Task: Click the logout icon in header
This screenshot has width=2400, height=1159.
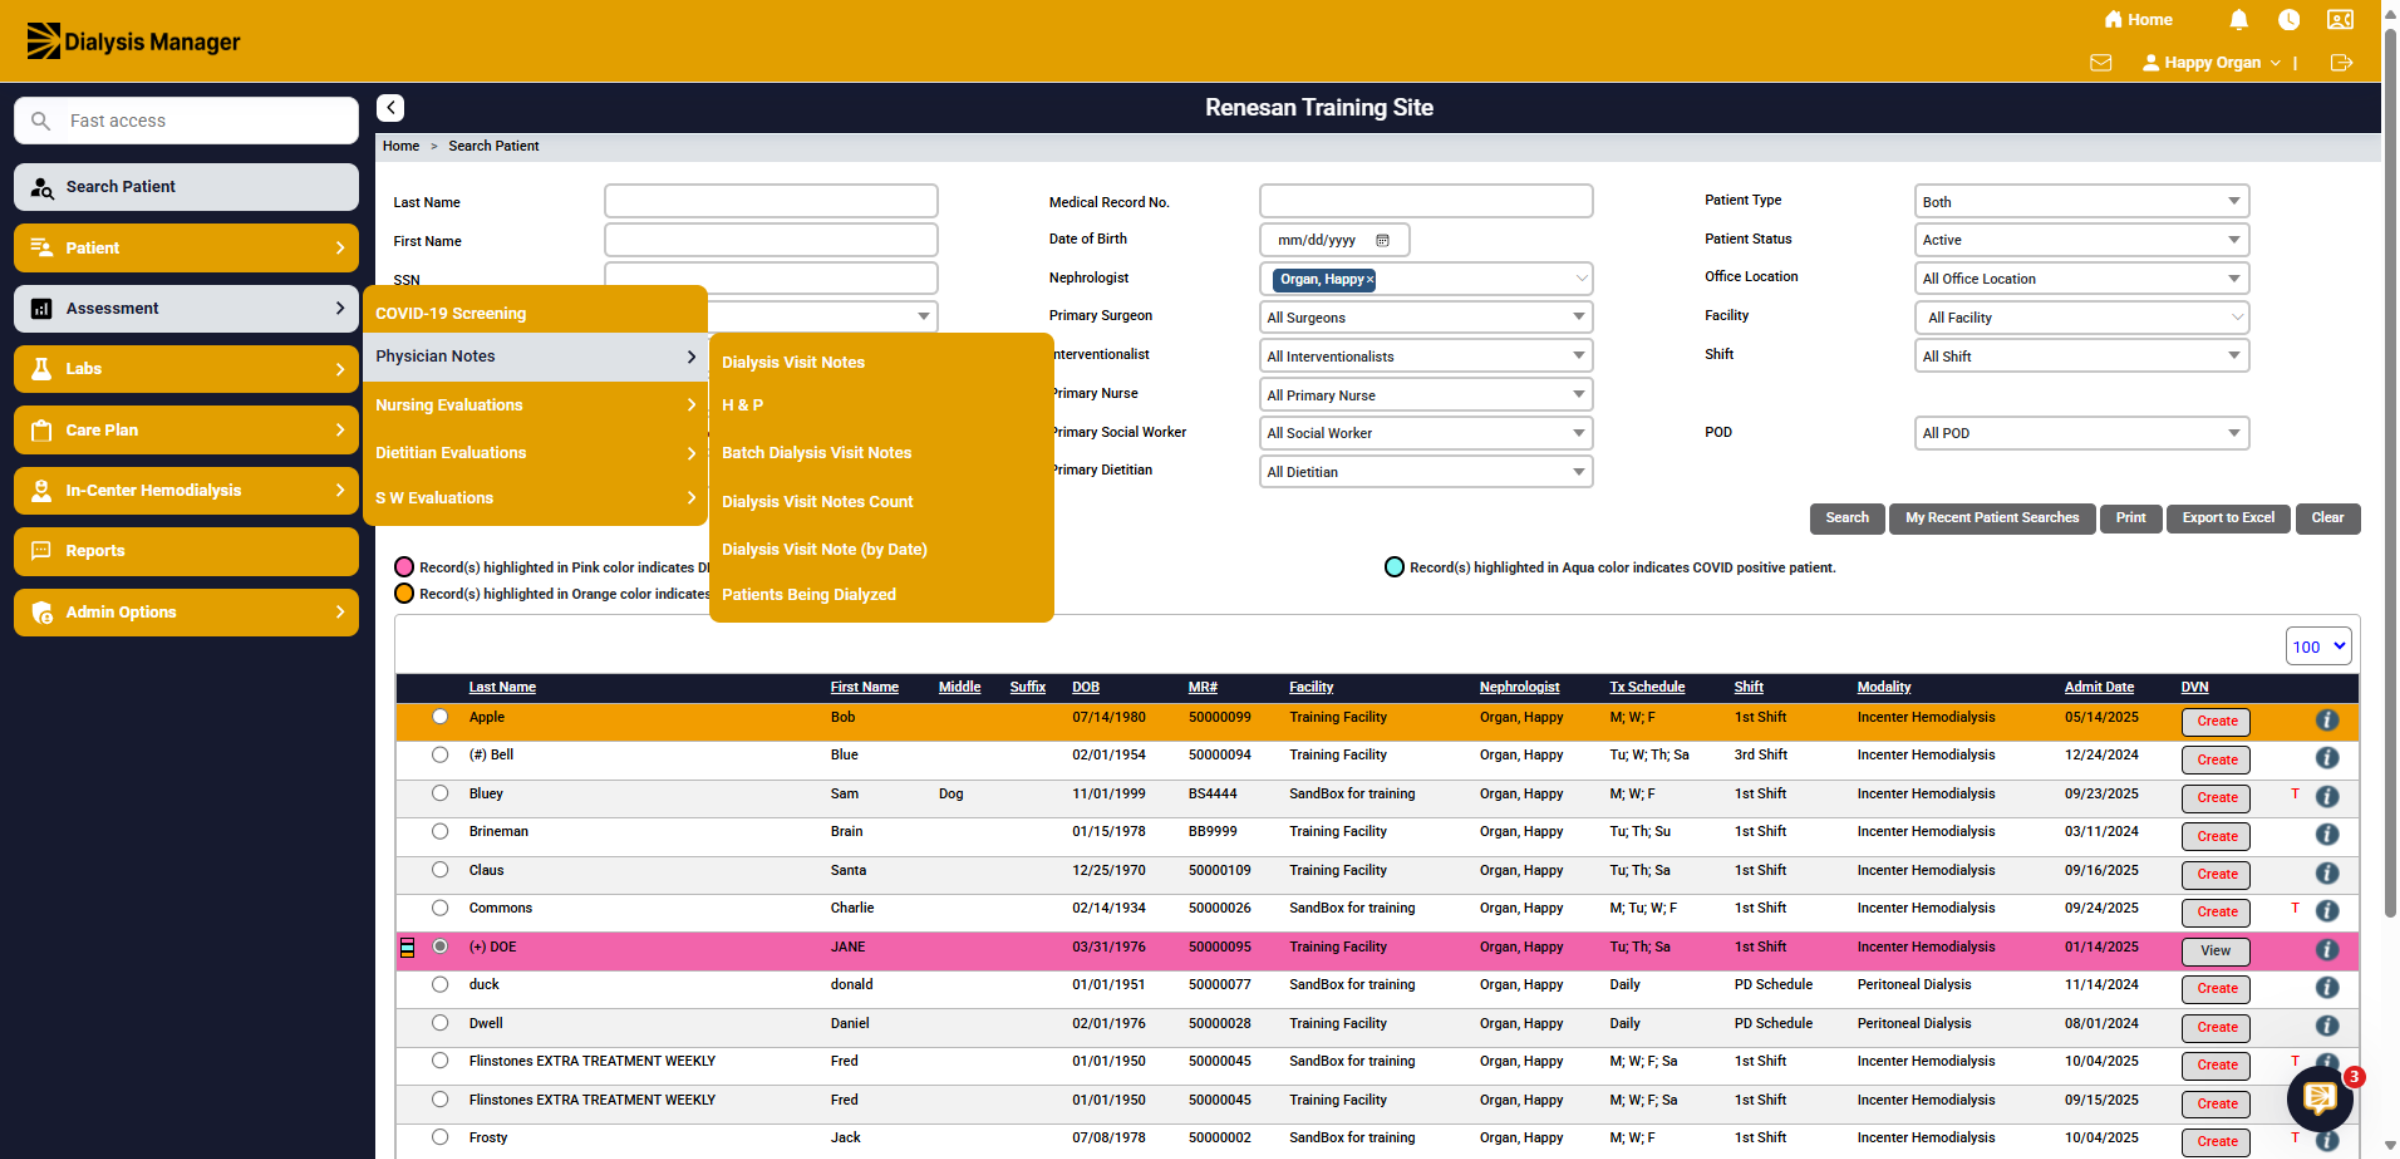Action: pyautogui.click(x=2341, y=63)
